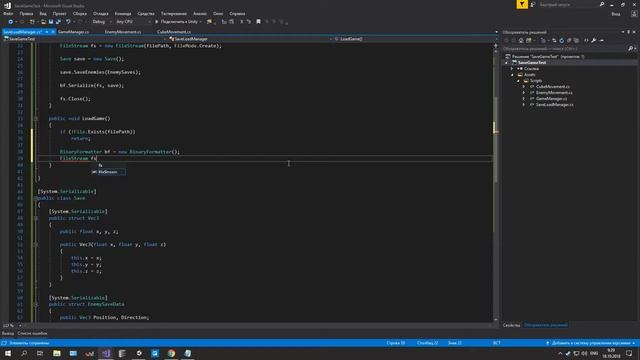Click Solution Explorer Collapse All icon

(569, 40)
